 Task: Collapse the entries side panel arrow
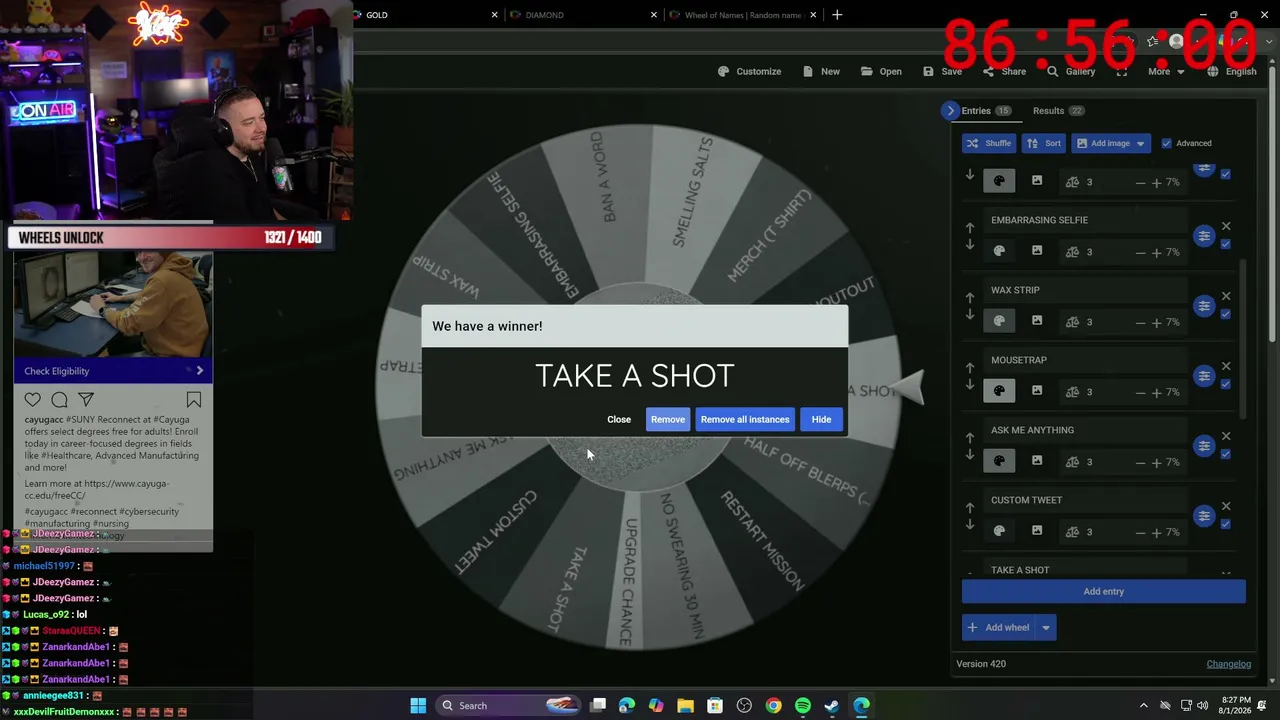[x=950, y=111]
